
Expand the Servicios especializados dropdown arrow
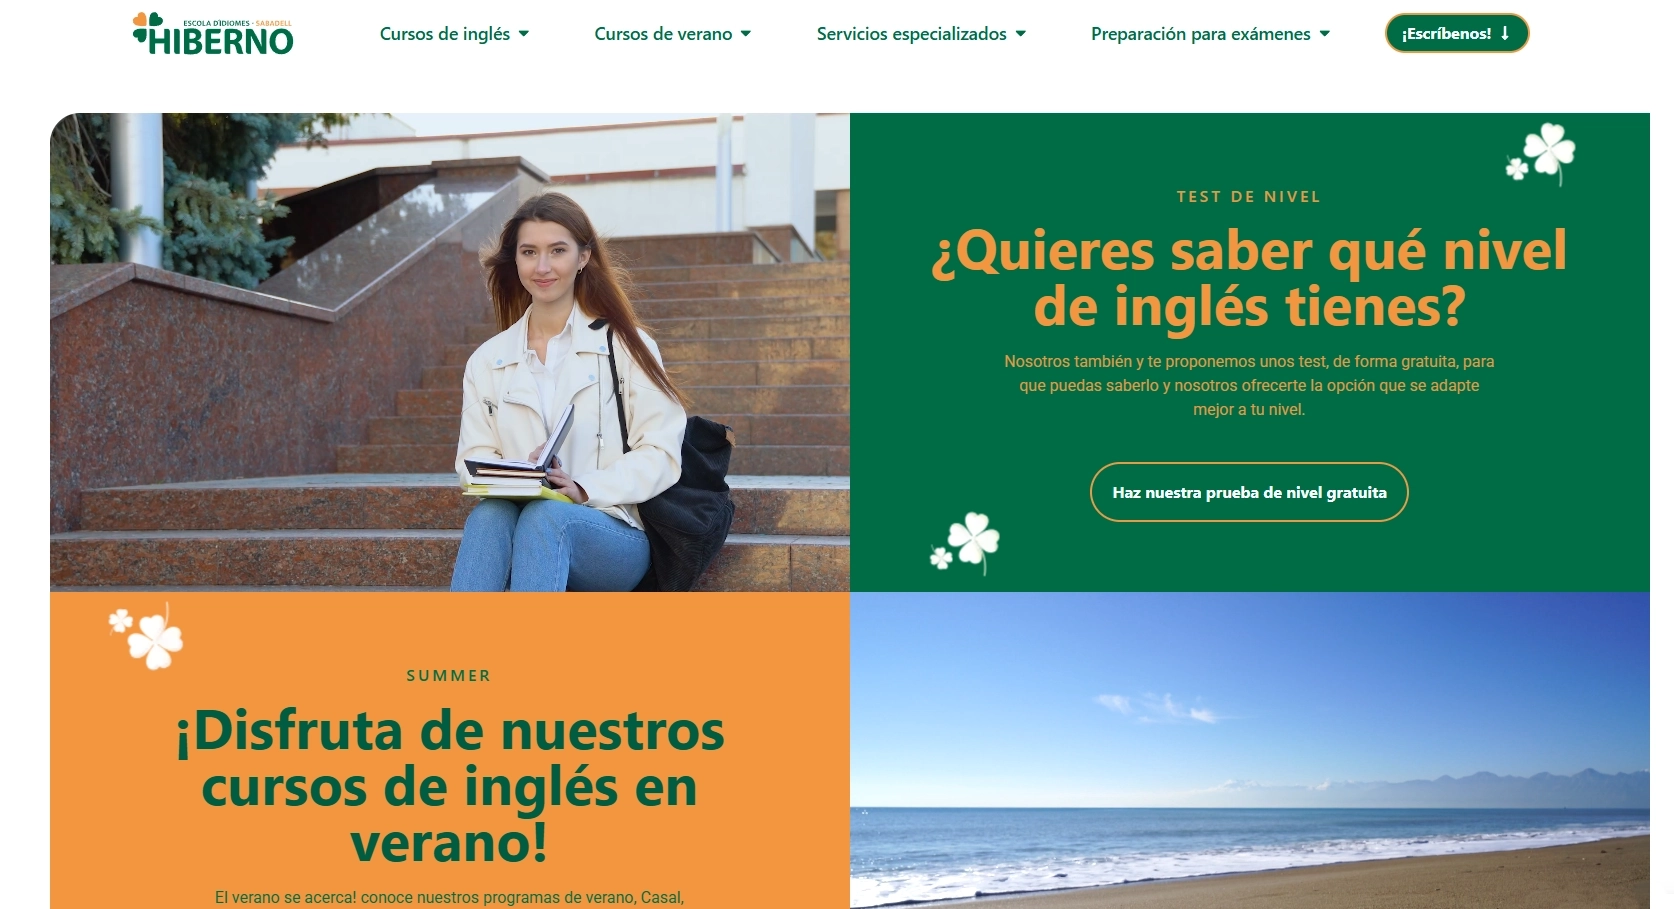1020,34
